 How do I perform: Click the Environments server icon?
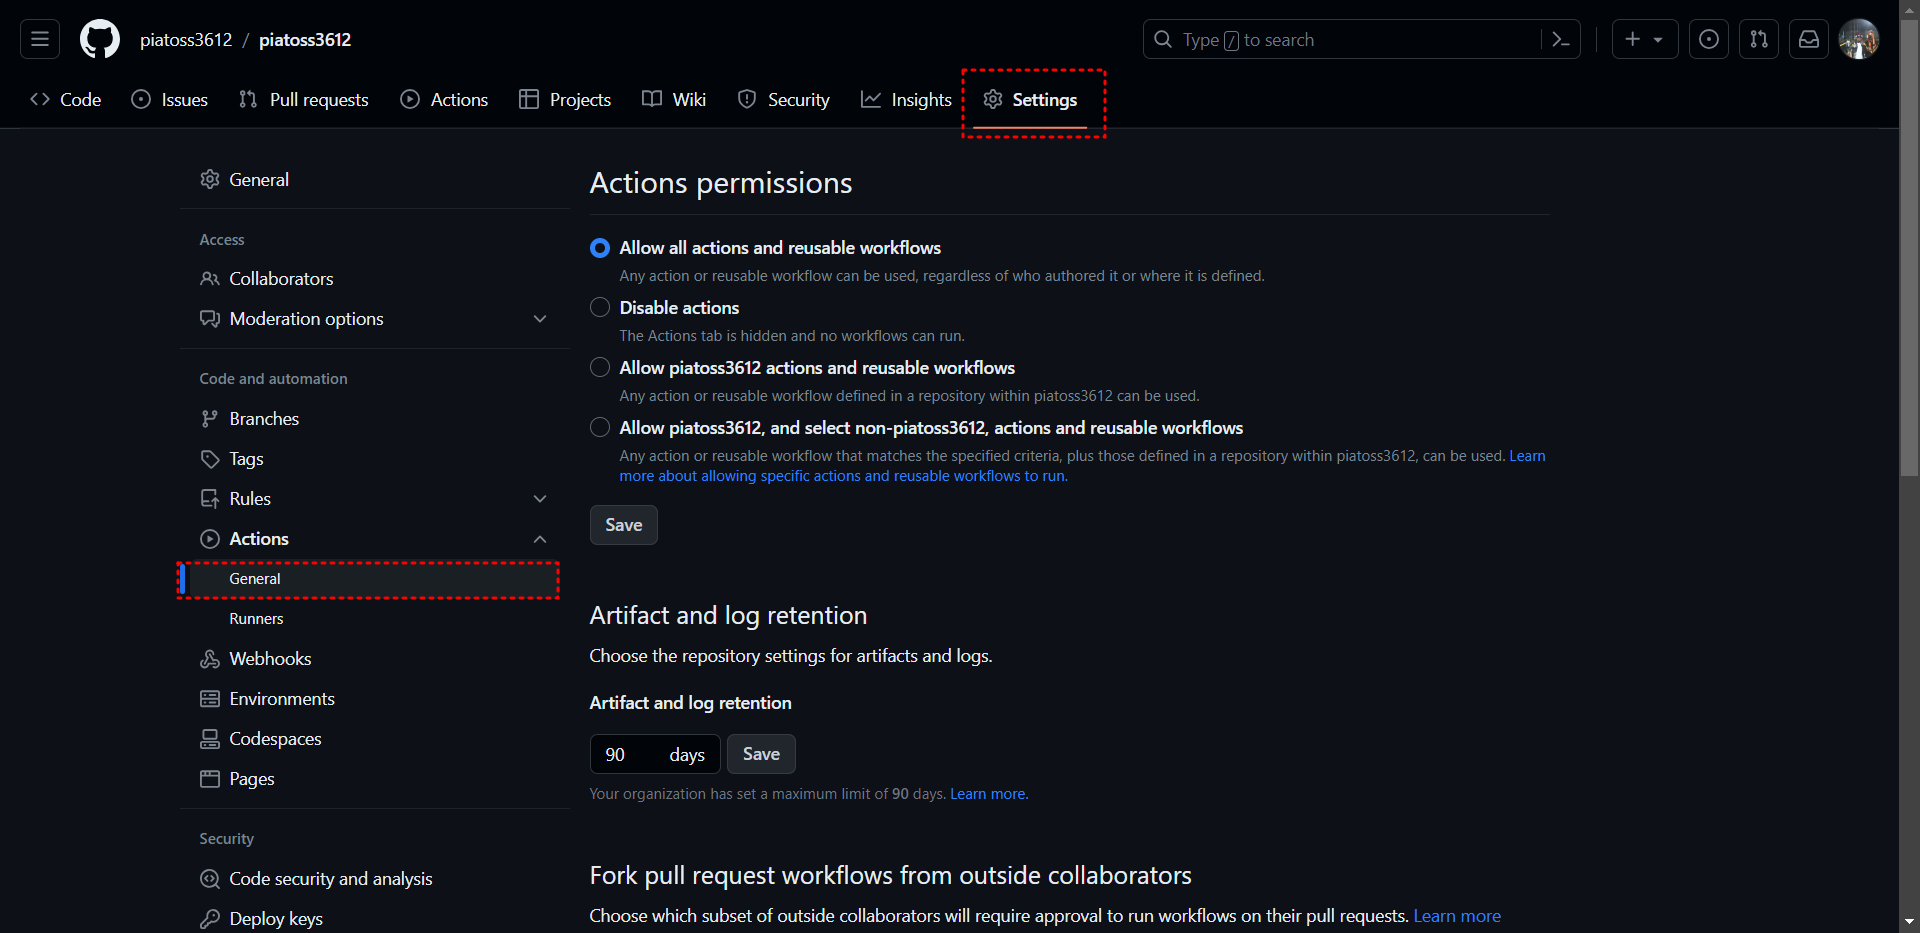210,699
